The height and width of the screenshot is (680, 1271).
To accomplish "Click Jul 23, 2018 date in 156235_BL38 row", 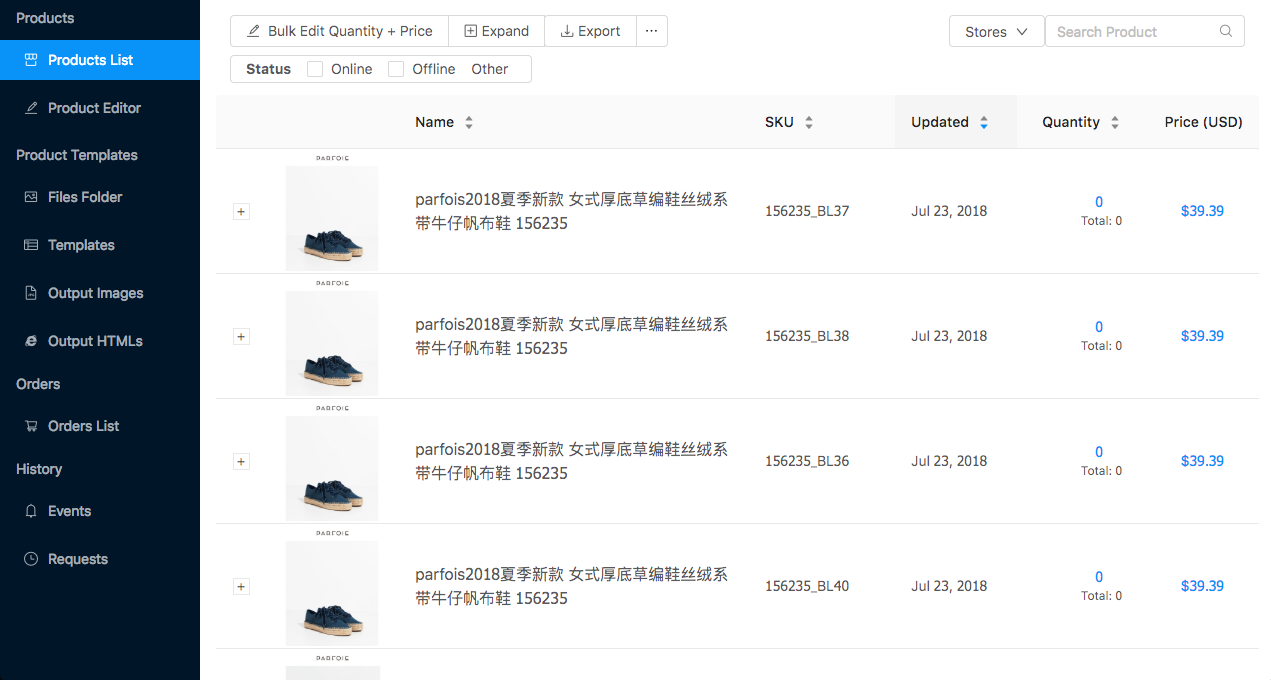I will tap(949, 336).
